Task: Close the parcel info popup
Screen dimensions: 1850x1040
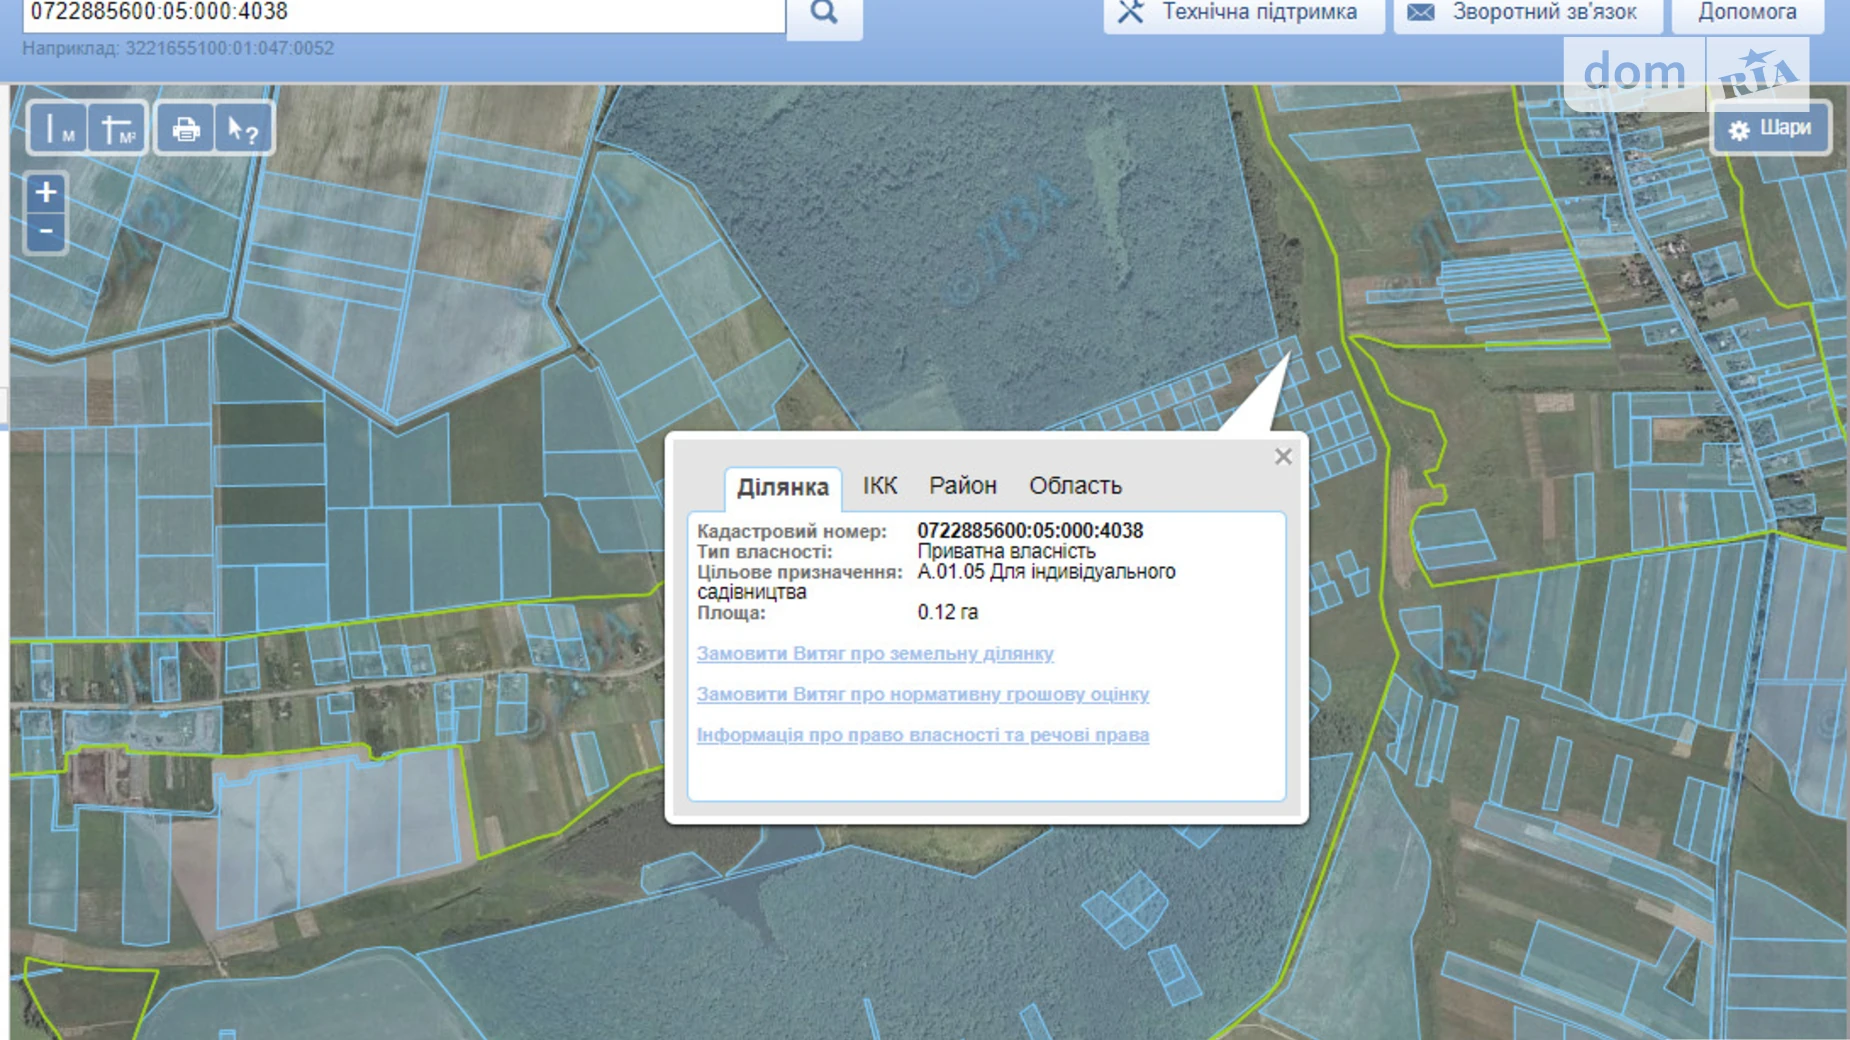Action: click(1283, 457)
